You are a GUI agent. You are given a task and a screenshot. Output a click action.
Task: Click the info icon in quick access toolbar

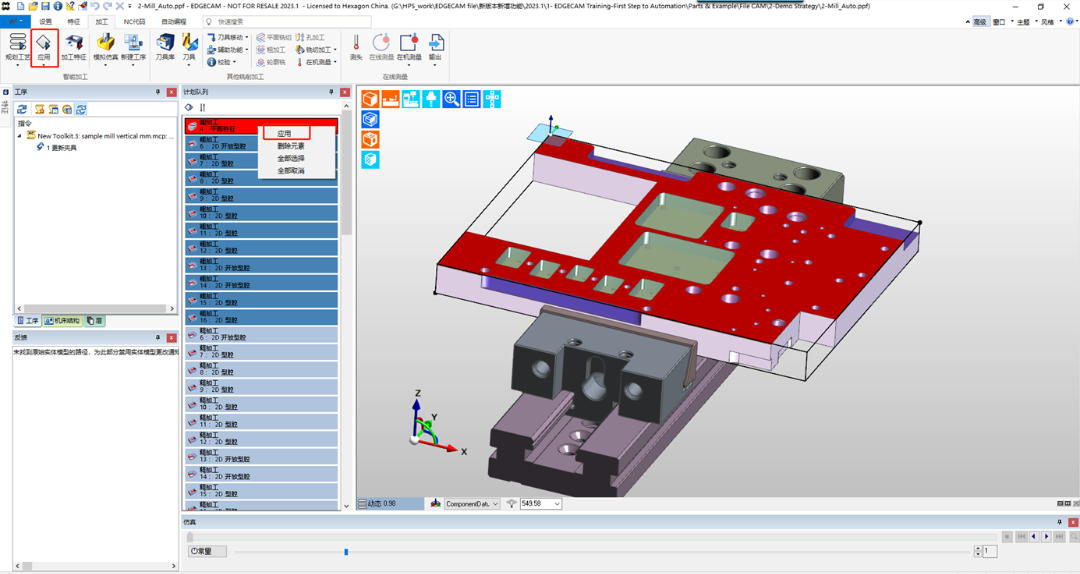[57, 6]
